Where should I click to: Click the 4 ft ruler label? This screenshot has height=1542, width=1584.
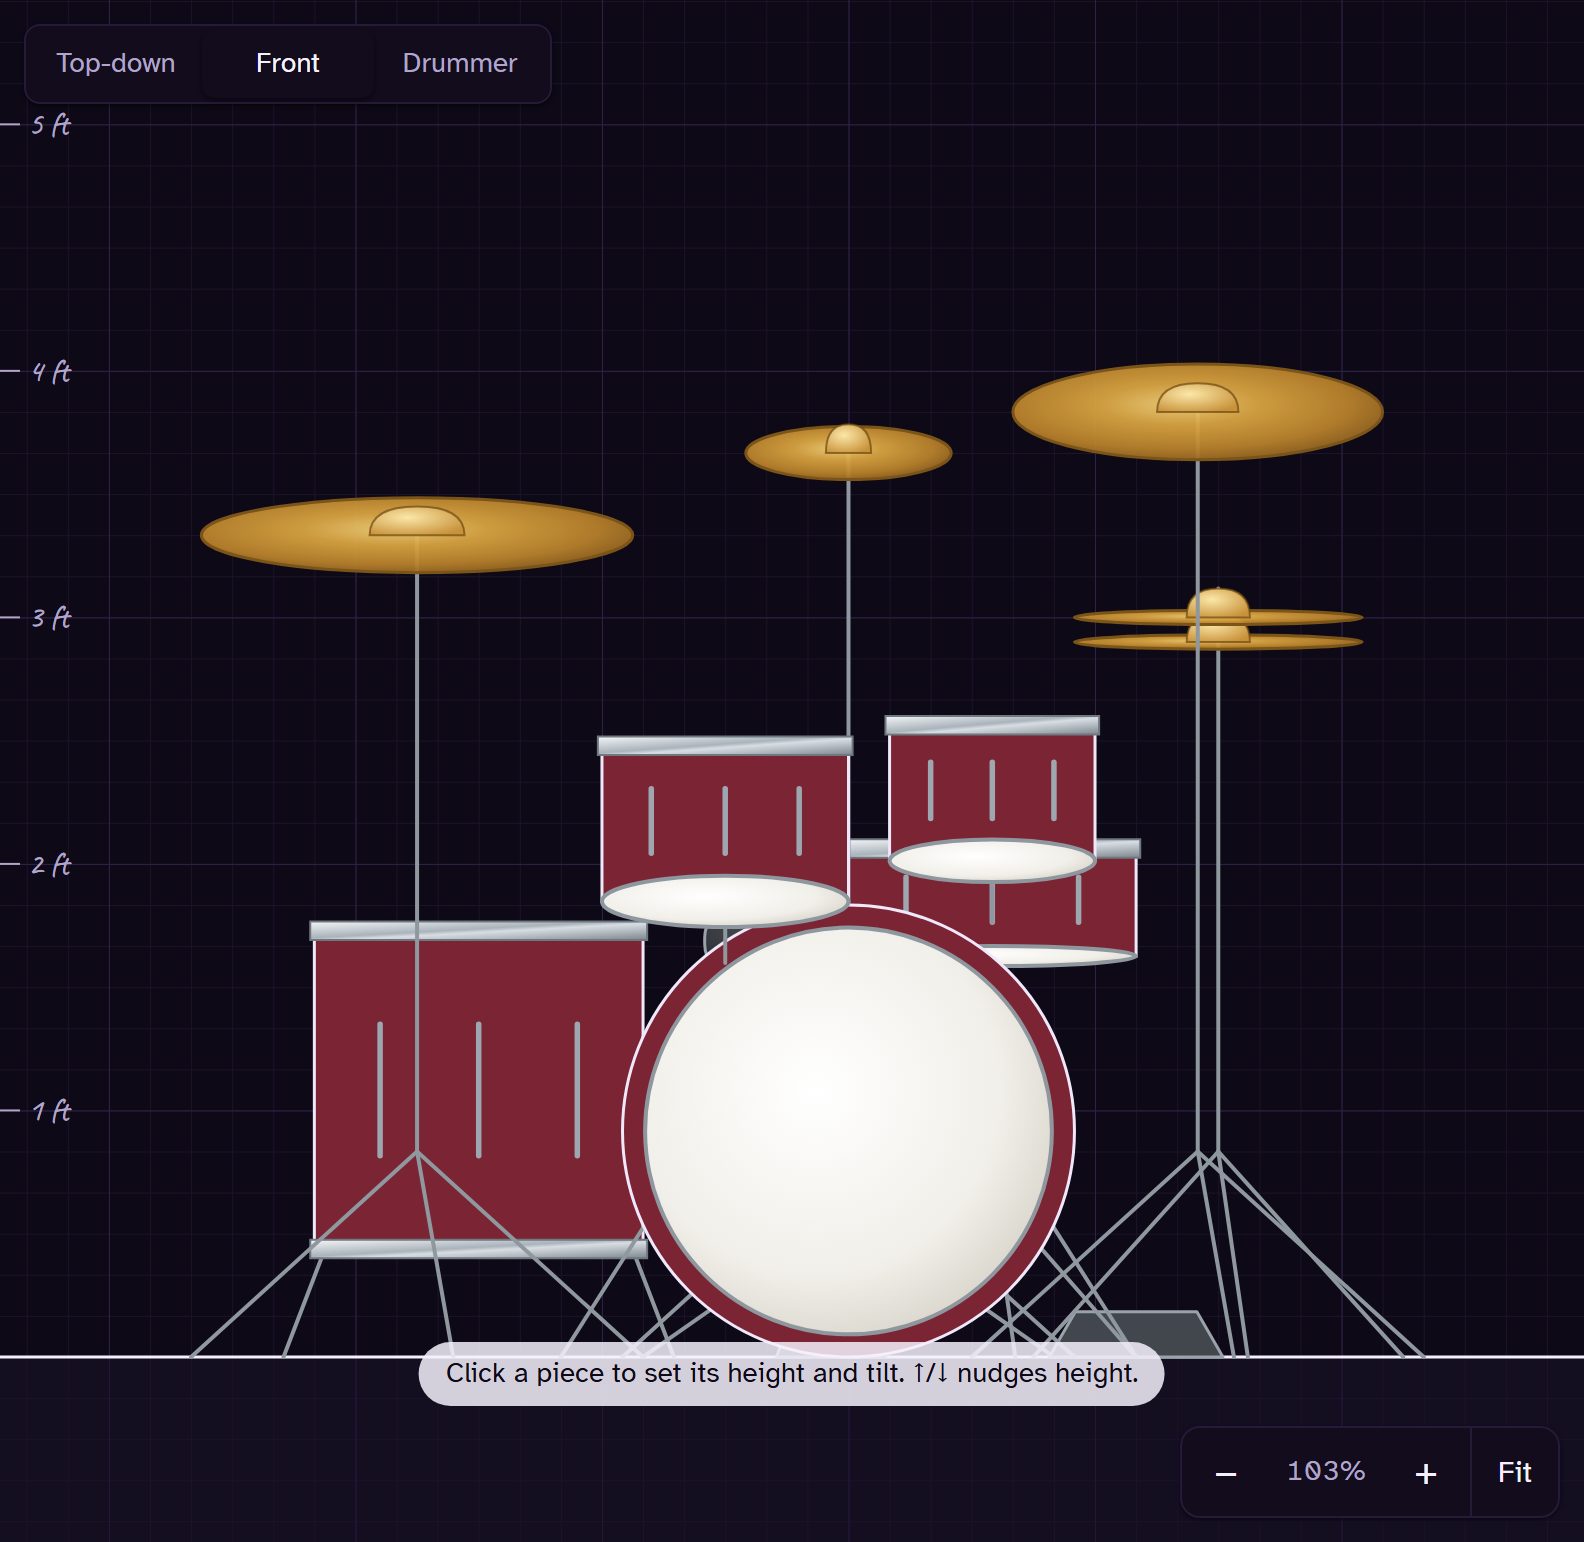point(51,372)
